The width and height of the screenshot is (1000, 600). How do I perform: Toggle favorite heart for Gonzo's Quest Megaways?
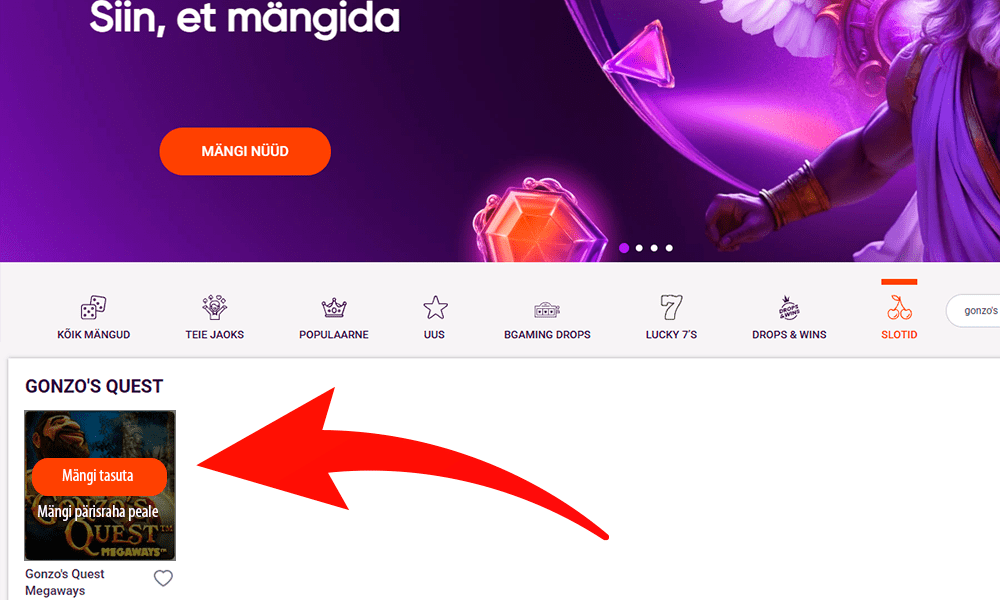coord(163,578)
